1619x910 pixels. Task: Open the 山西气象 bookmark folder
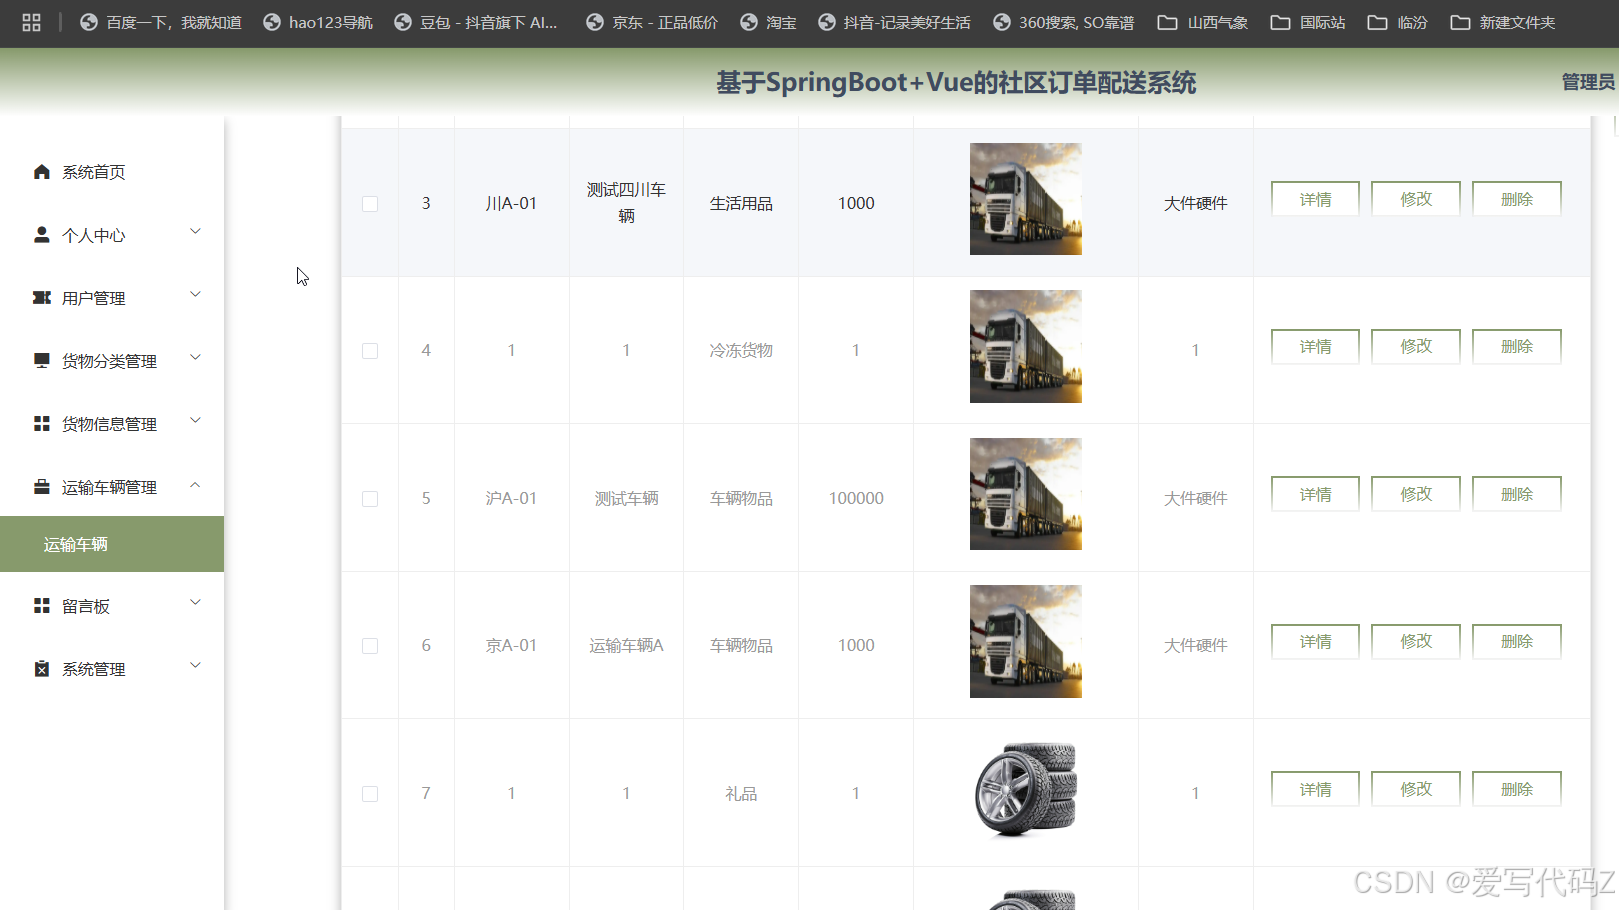(x=1203, y=22)
